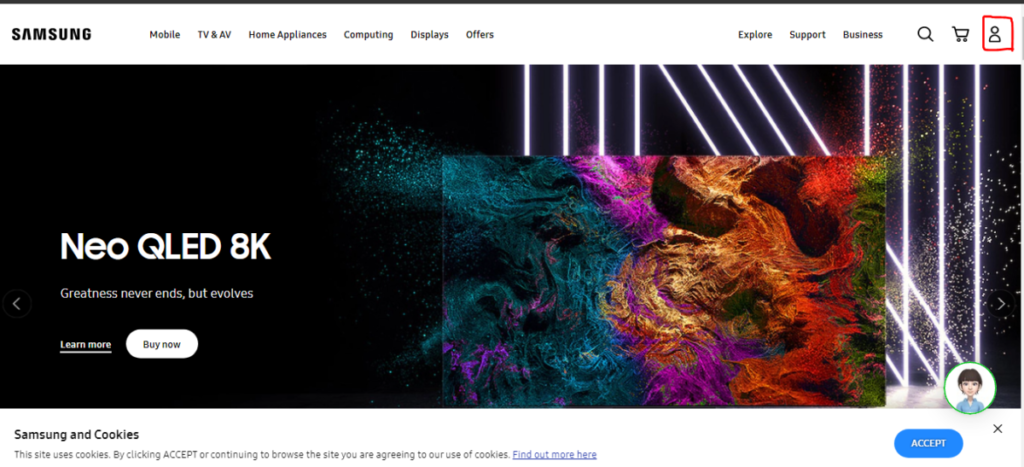Open the Business menu
The height and width of the screenshot is (467, 1024).
pyautogui.click(x=863, y=35)
